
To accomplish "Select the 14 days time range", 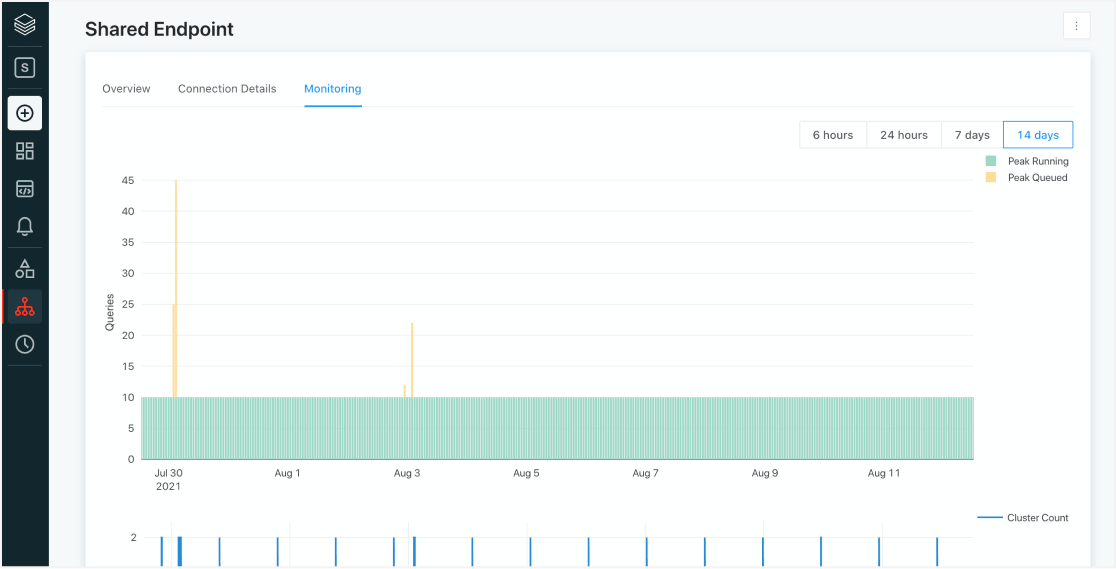I will point(1037,135).
